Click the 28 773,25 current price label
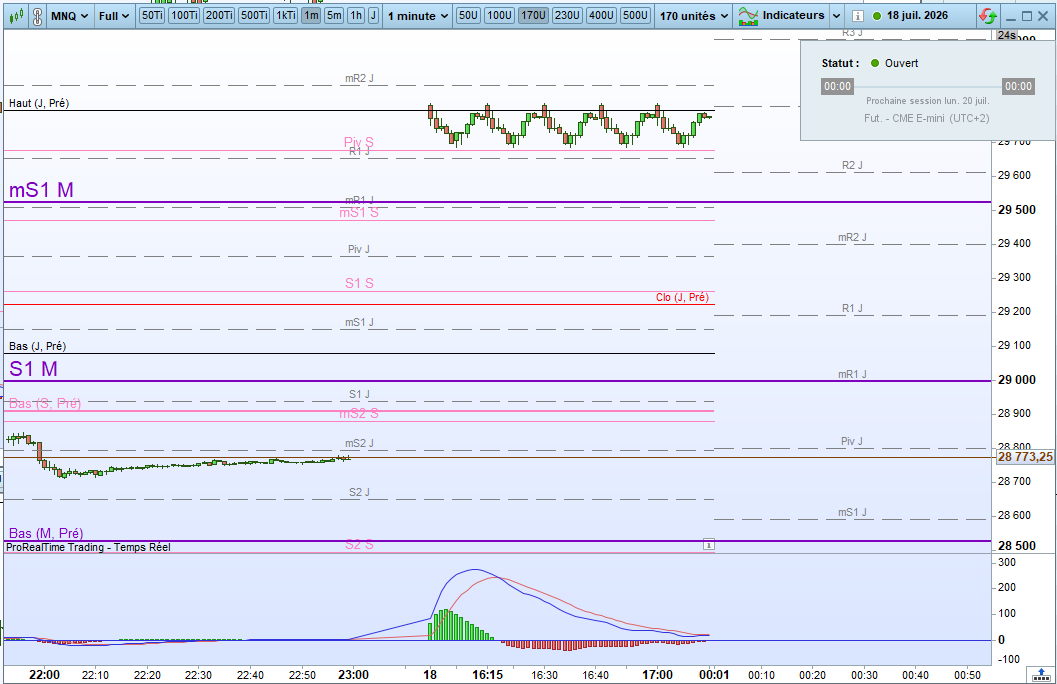Viewport: 1057px width, 684px height. coord(1025,457)
